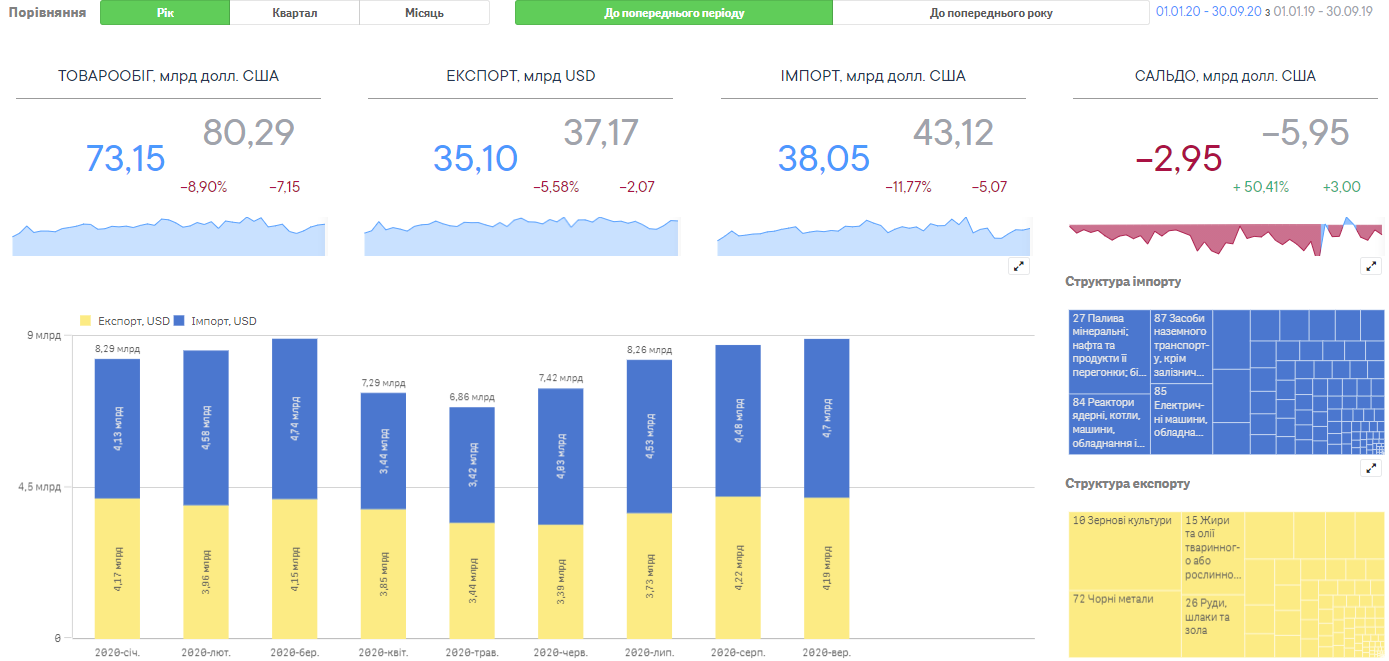Select До попереднього року option

991,13
